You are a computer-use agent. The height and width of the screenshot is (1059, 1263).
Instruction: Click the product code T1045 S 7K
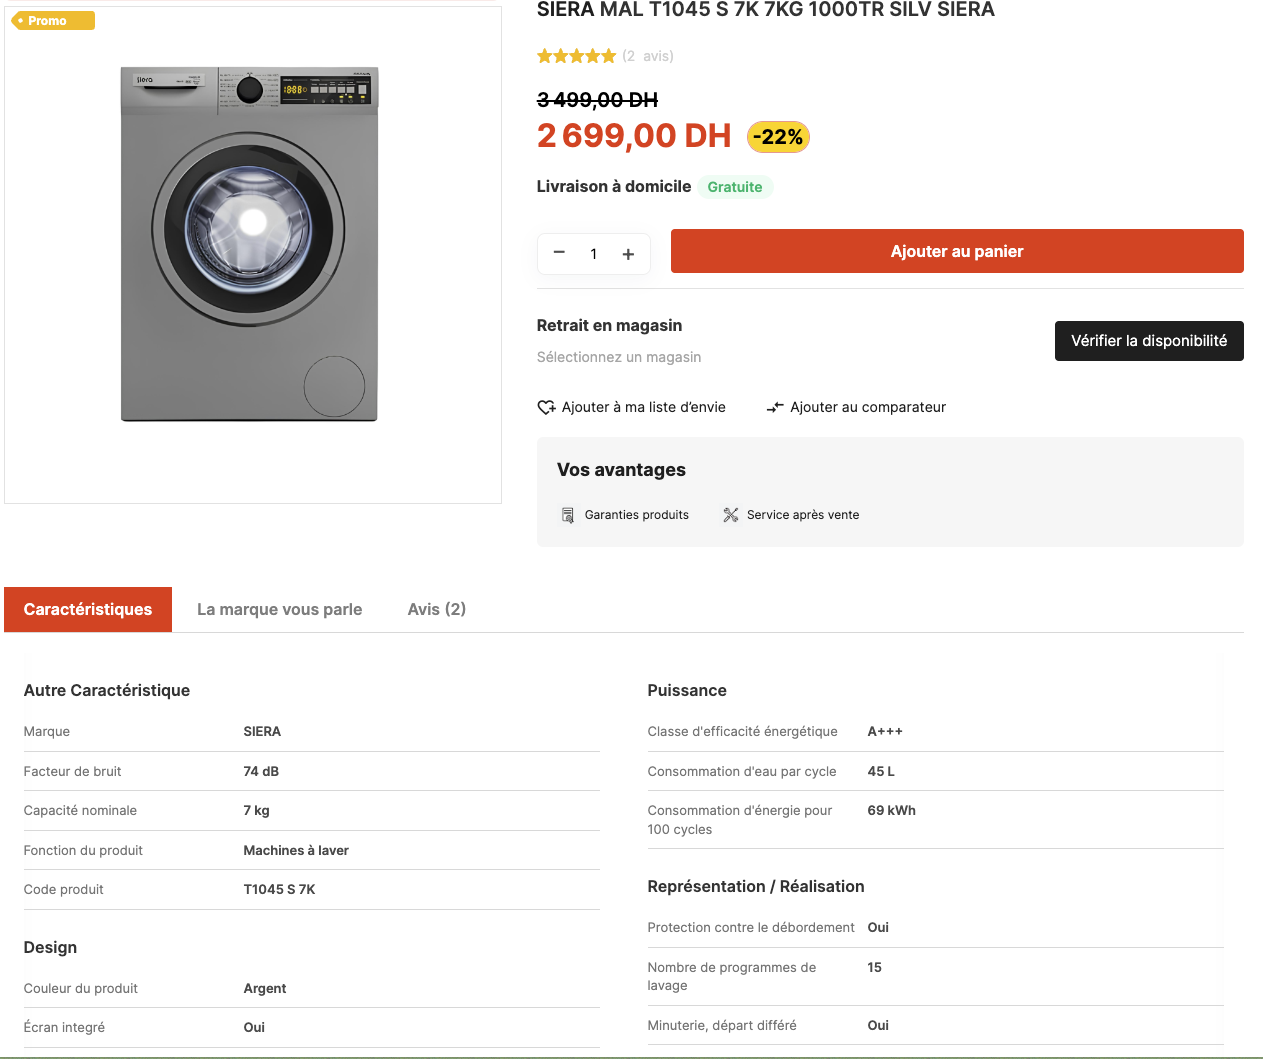point(279,889)
